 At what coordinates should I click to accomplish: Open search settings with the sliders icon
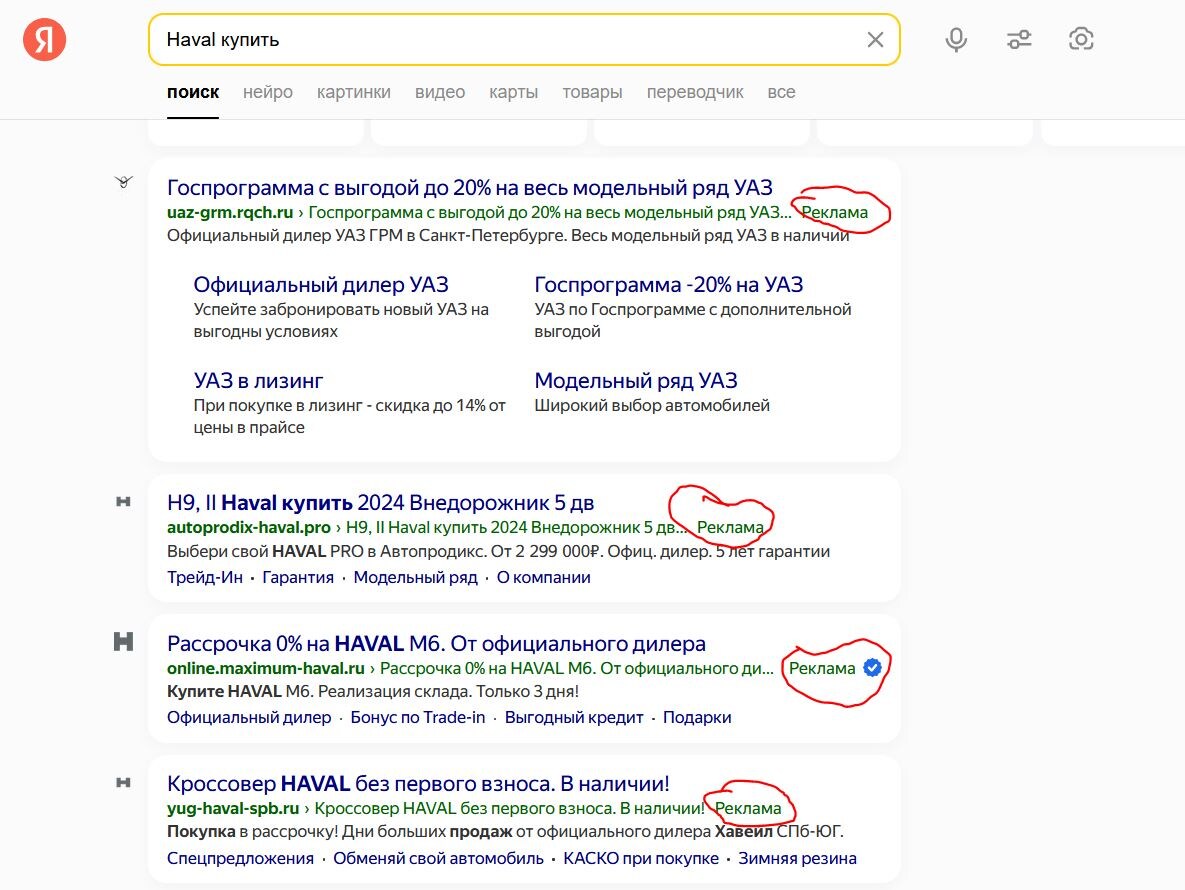click(x=1019, y=39)
